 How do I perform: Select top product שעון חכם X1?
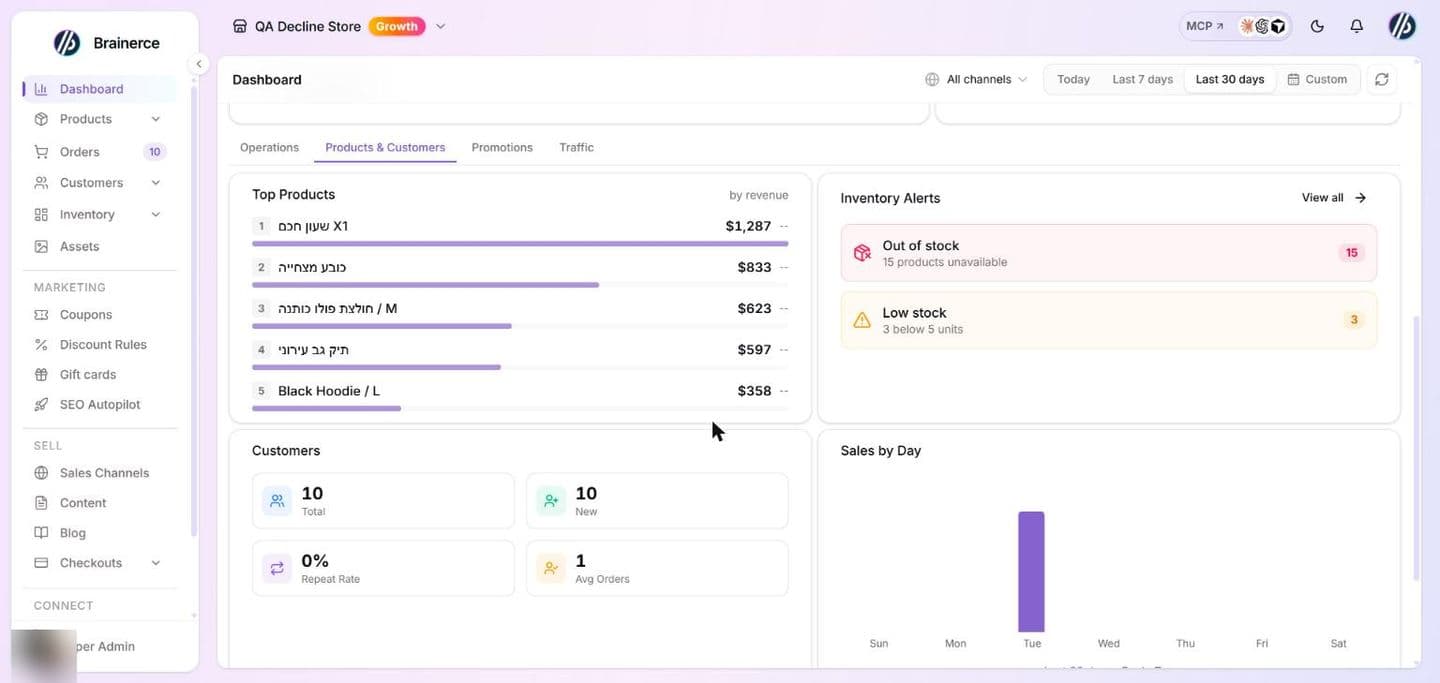point(520,230)
